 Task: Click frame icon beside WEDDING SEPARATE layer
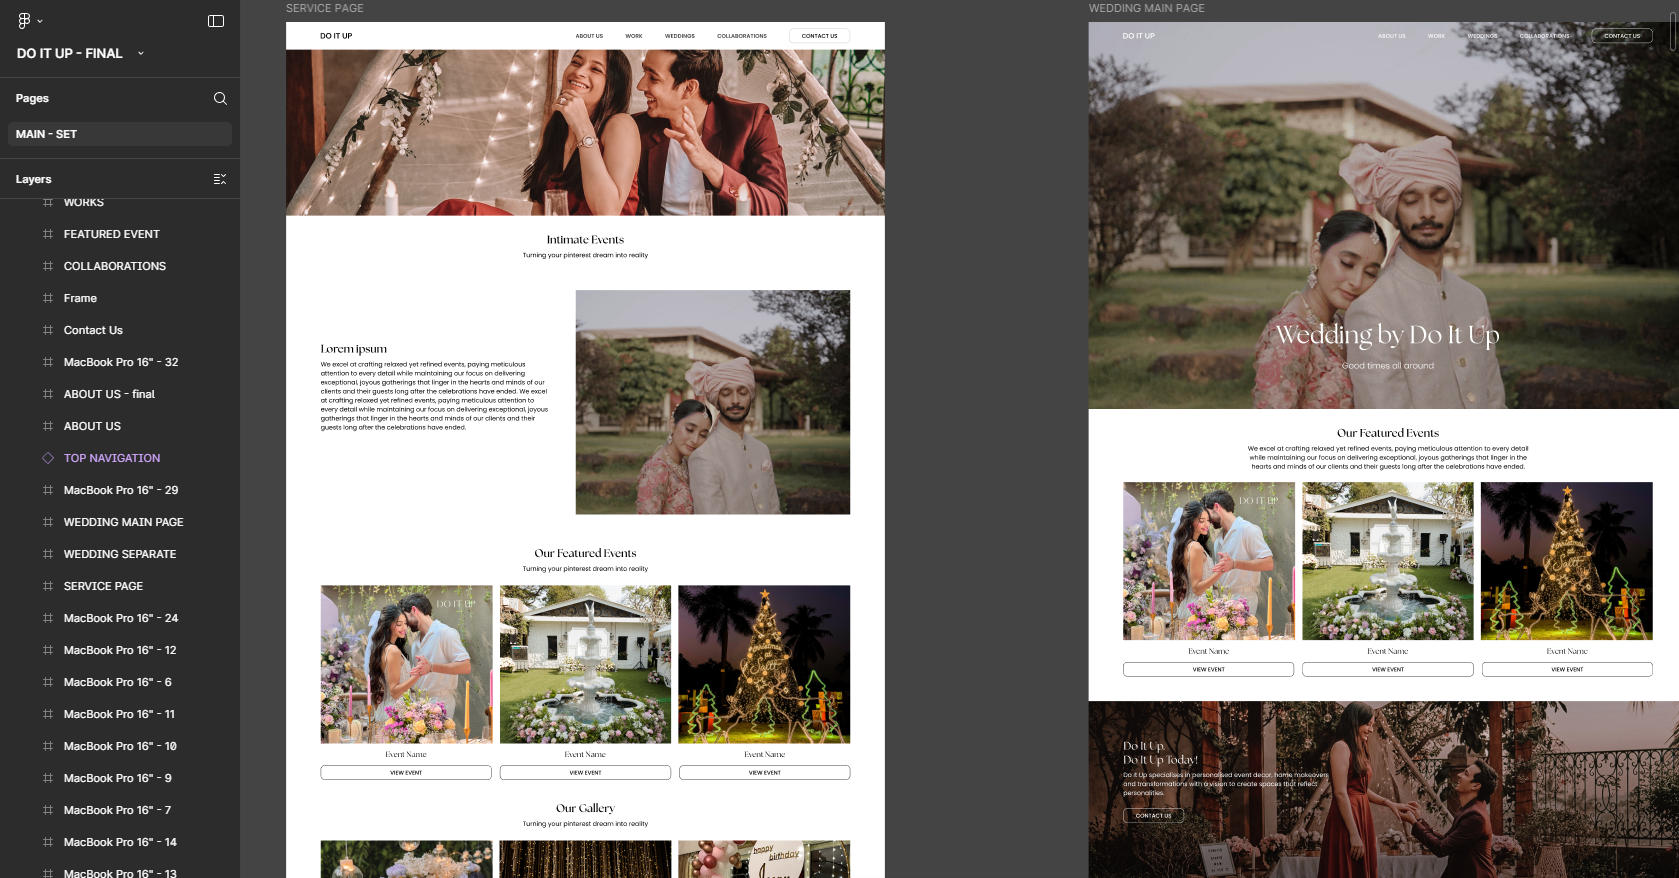click(x=48, y=554)
